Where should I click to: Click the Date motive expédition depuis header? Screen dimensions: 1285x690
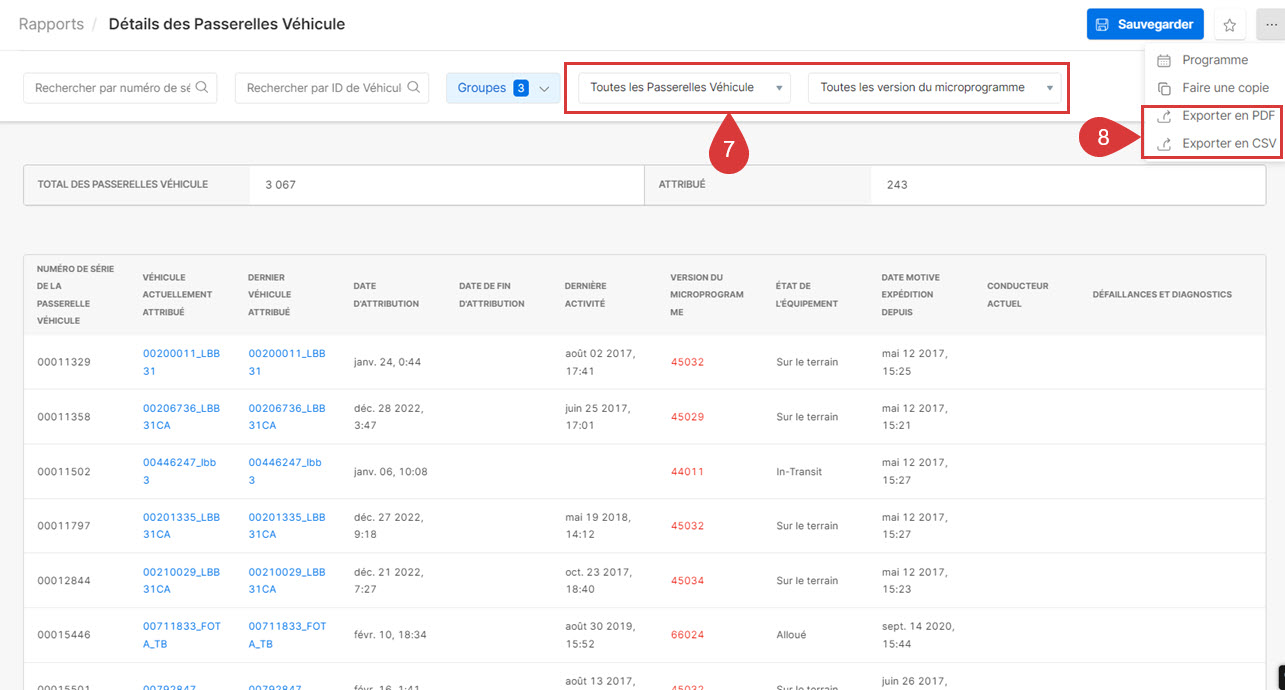911,294
